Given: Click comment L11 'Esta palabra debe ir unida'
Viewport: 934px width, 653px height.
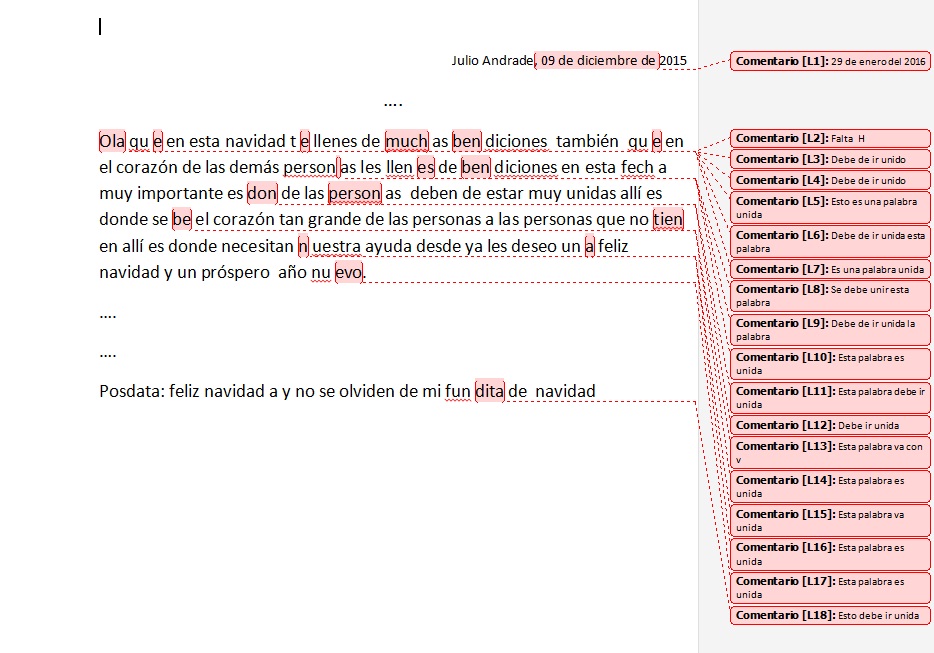Looking at the screenshot, I should click(x=830, y=397).
